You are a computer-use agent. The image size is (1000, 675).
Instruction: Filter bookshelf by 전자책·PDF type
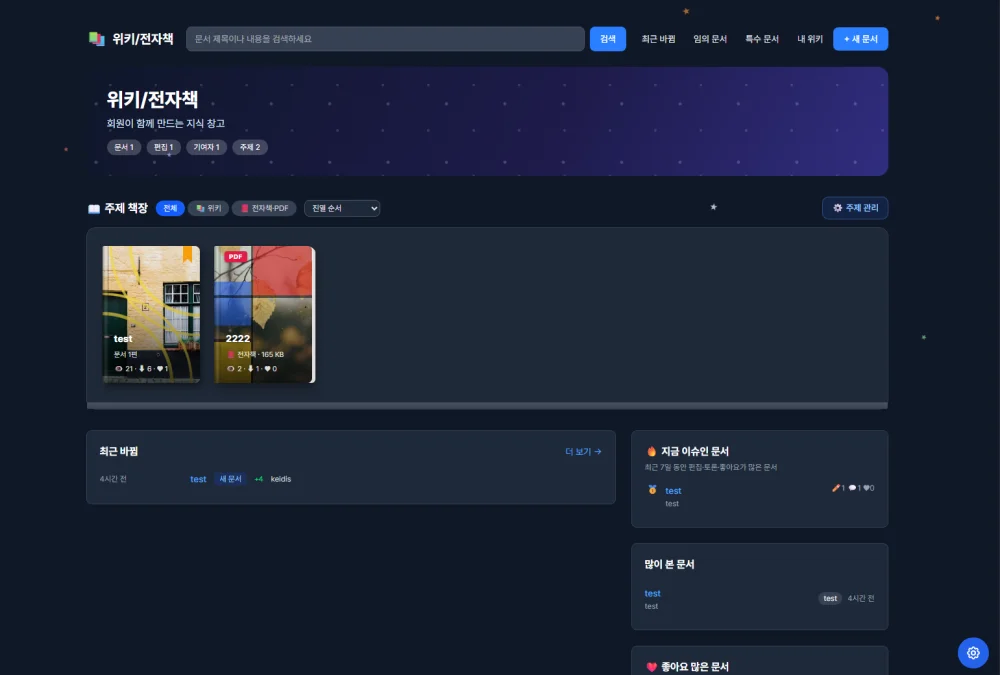[264, 208]
